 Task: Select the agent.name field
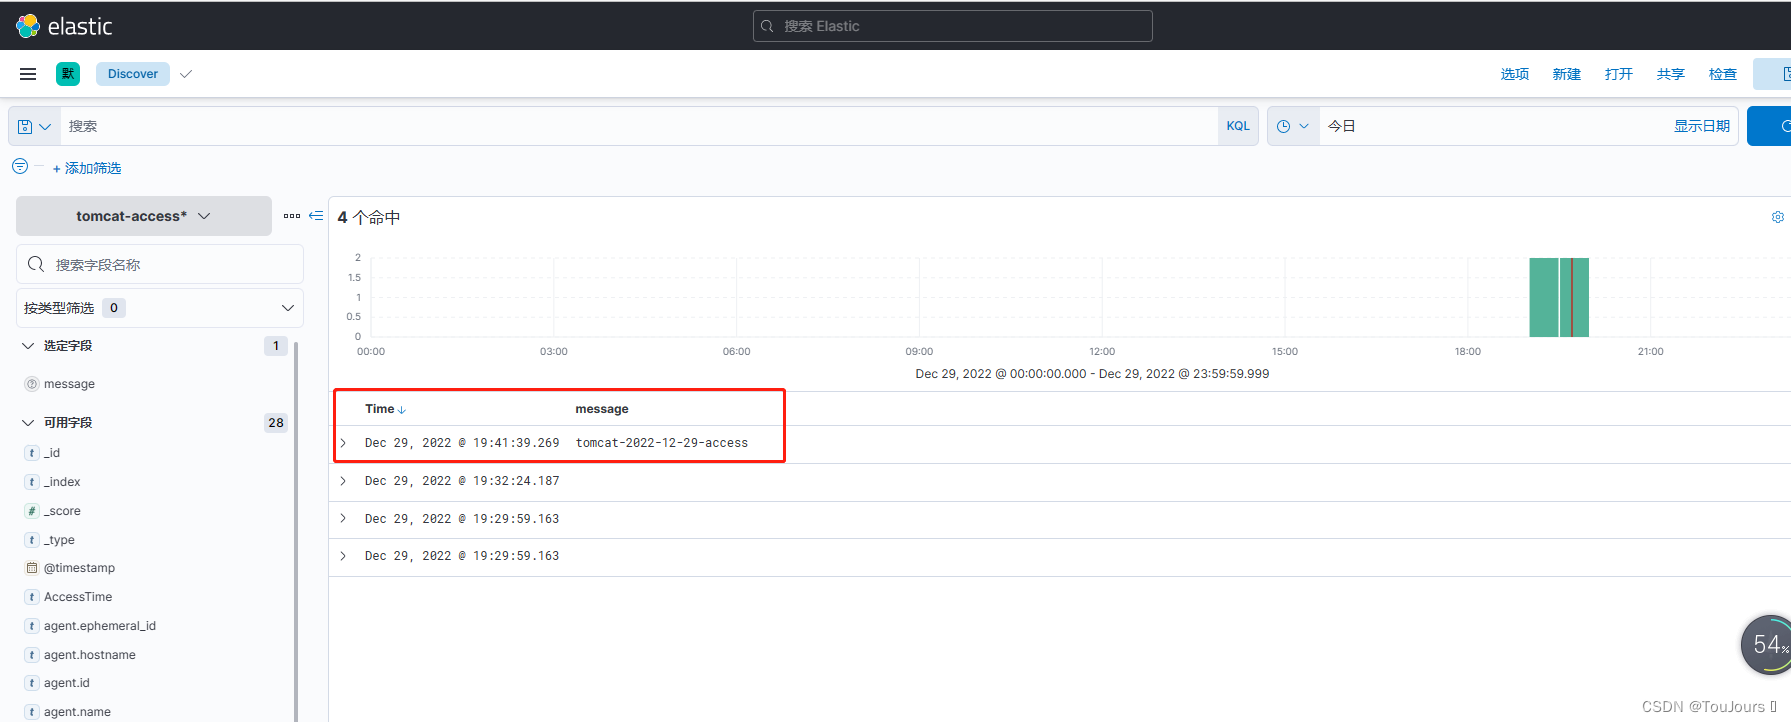coord(77,712)
